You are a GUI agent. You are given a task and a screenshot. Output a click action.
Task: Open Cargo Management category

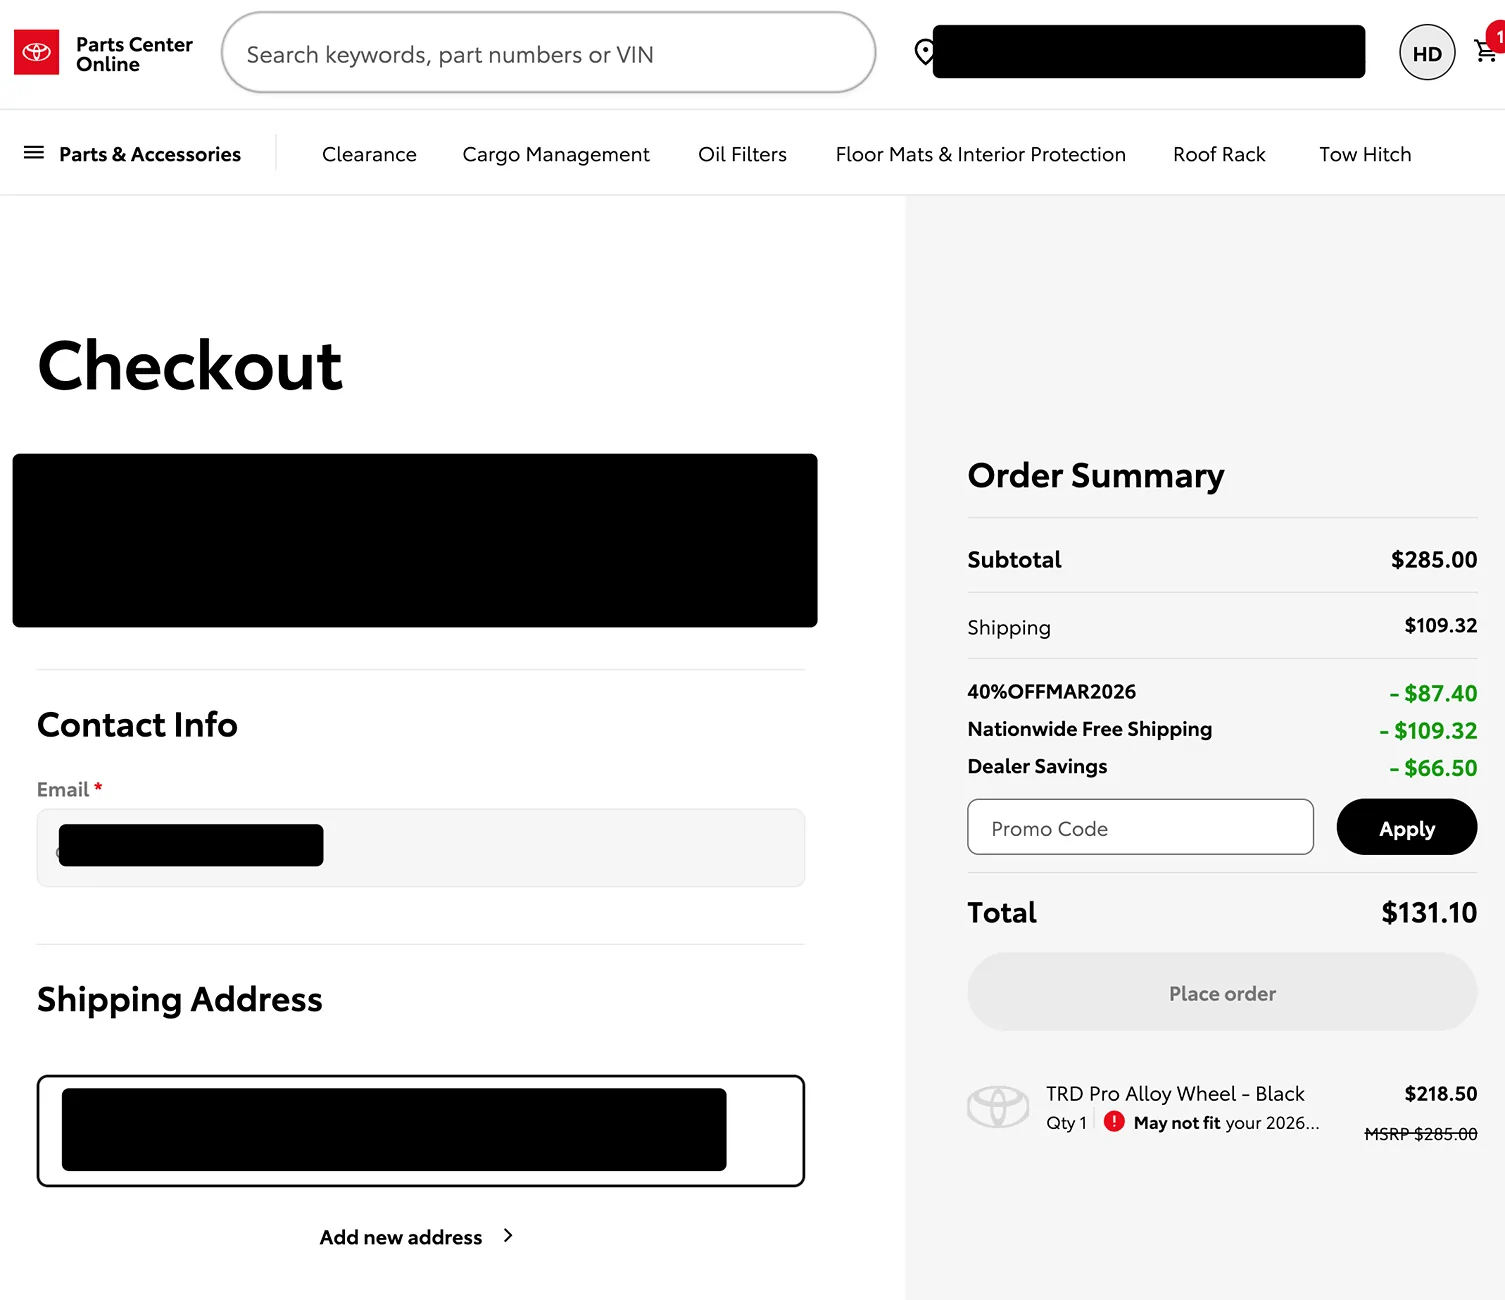(x=556, y=154)
